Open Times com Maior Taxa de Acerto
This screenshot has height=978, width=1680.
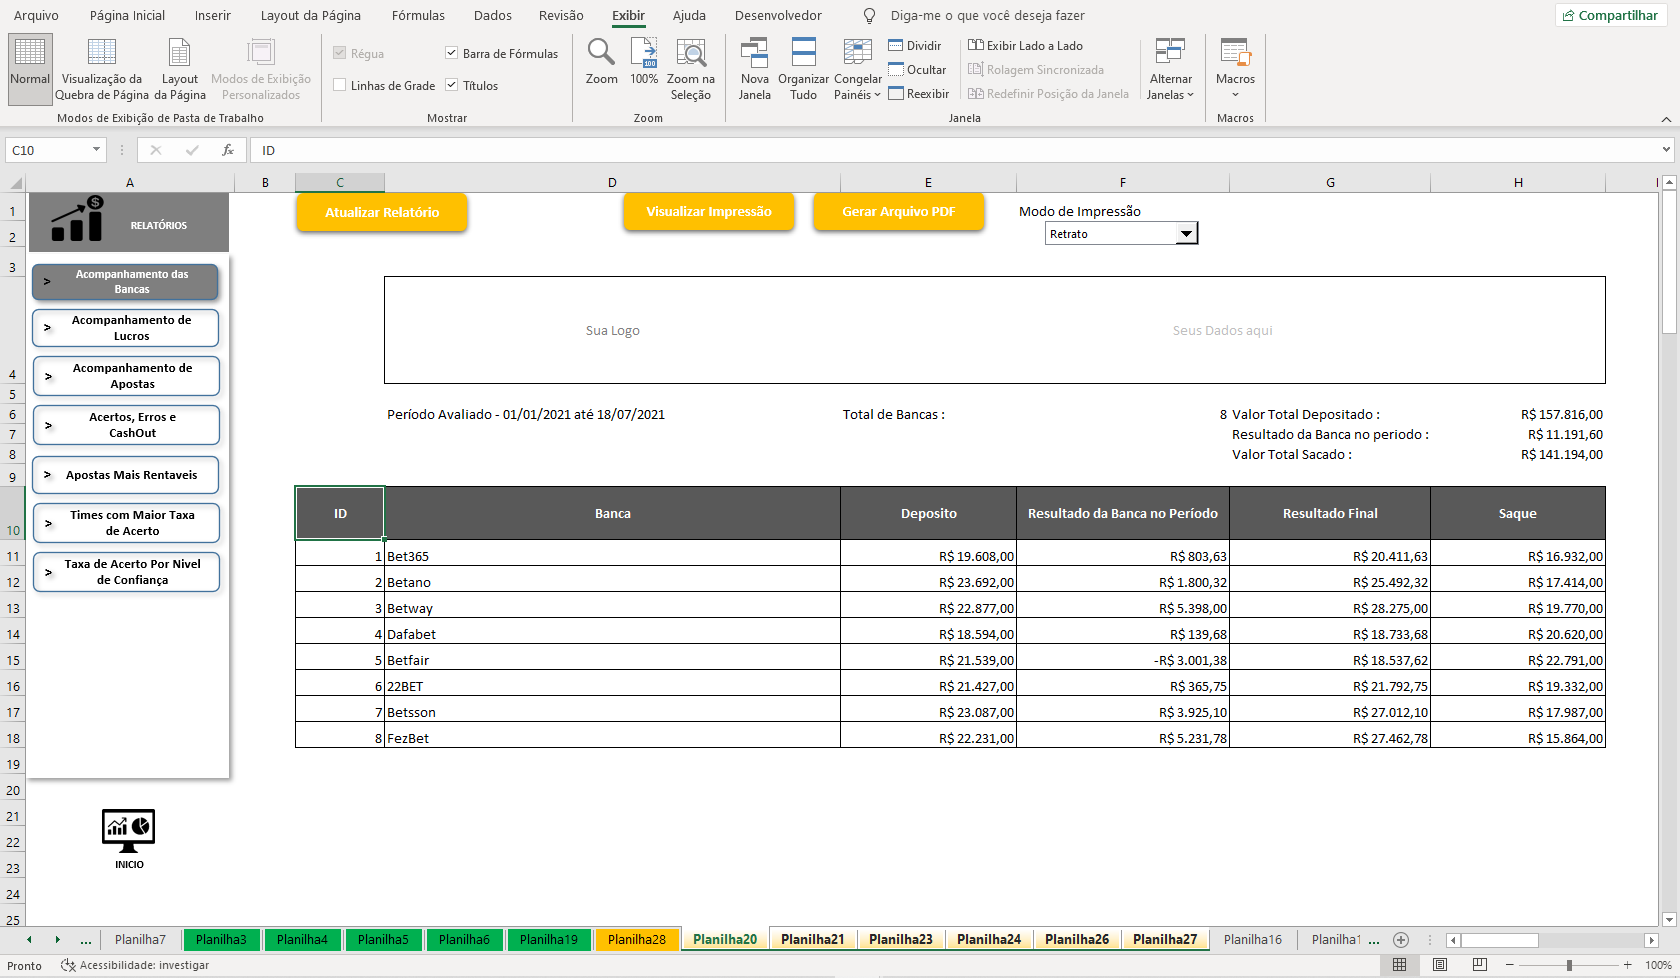(126, 523)
